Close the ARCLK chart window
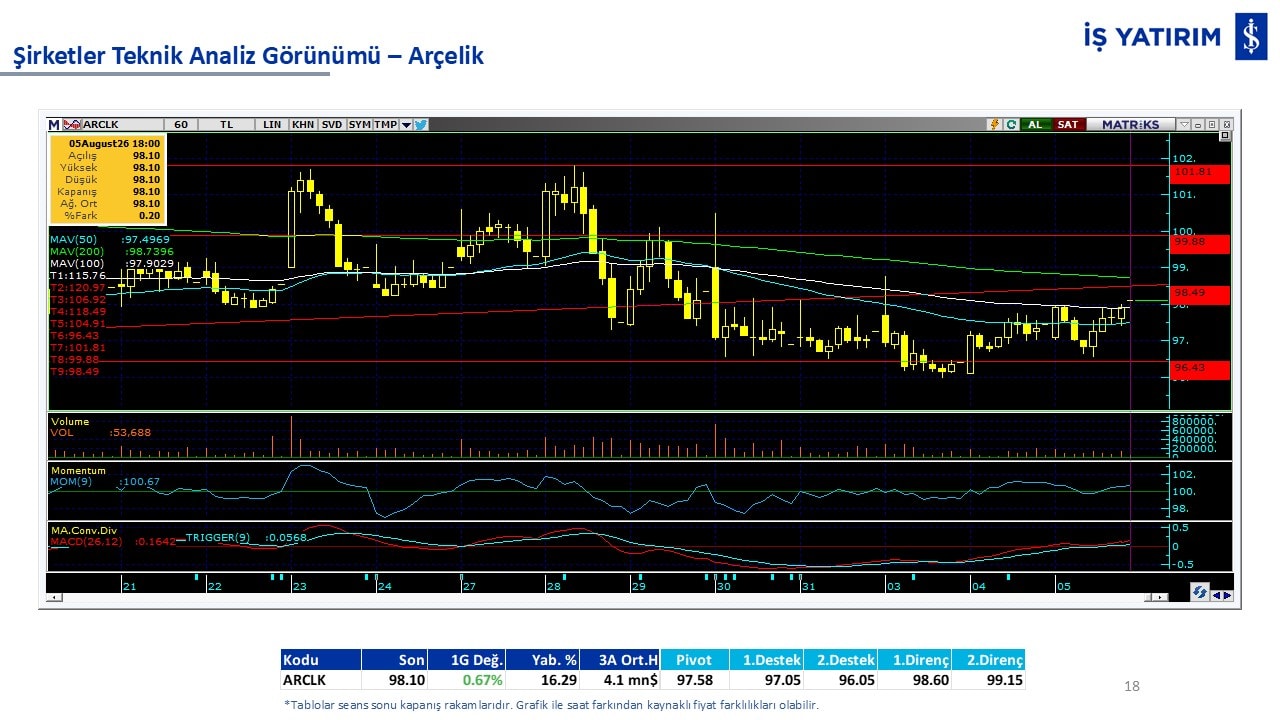1280x720 pixels. (1226, 125)
